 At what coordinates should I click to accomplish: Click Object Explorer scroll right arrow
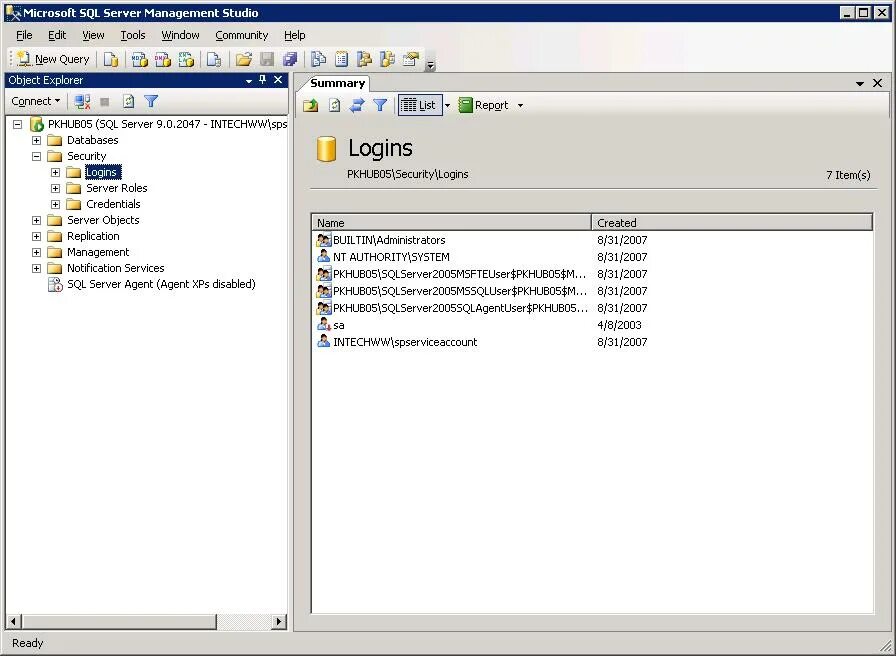[x=279, y=622]
